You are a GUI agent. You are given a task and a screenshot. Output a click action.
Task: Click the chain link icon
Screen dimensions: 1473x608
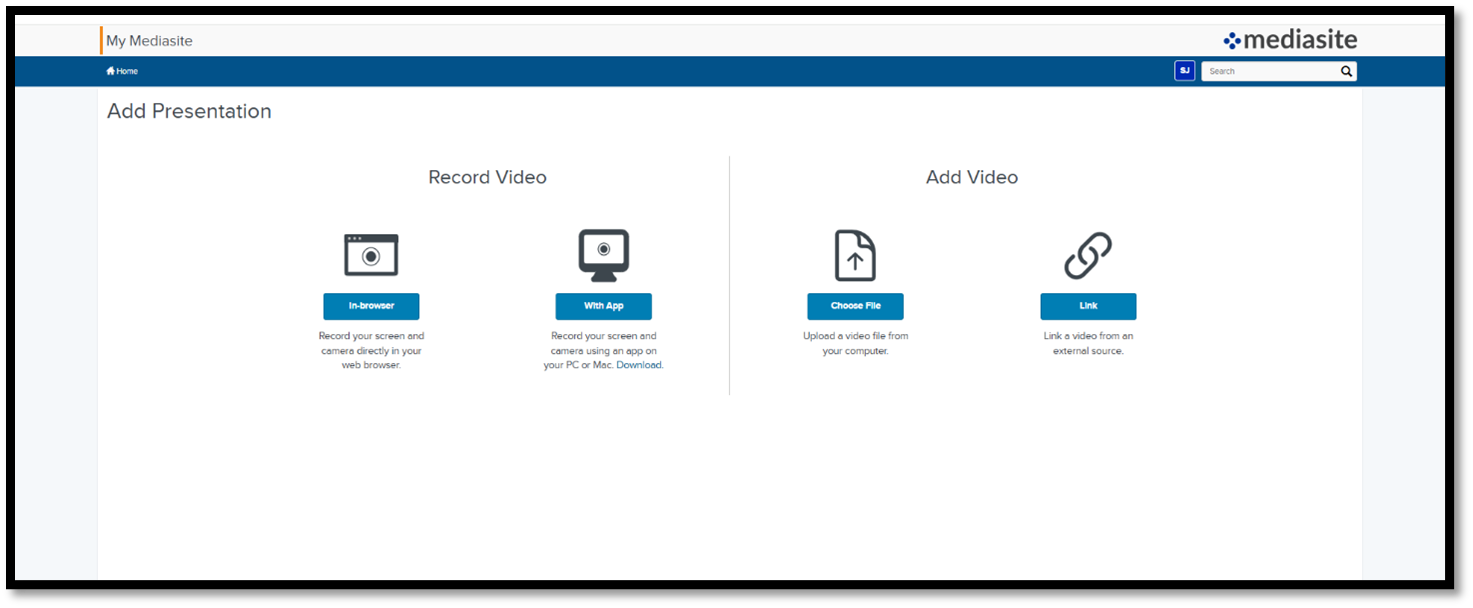(x=1088, y=255)
